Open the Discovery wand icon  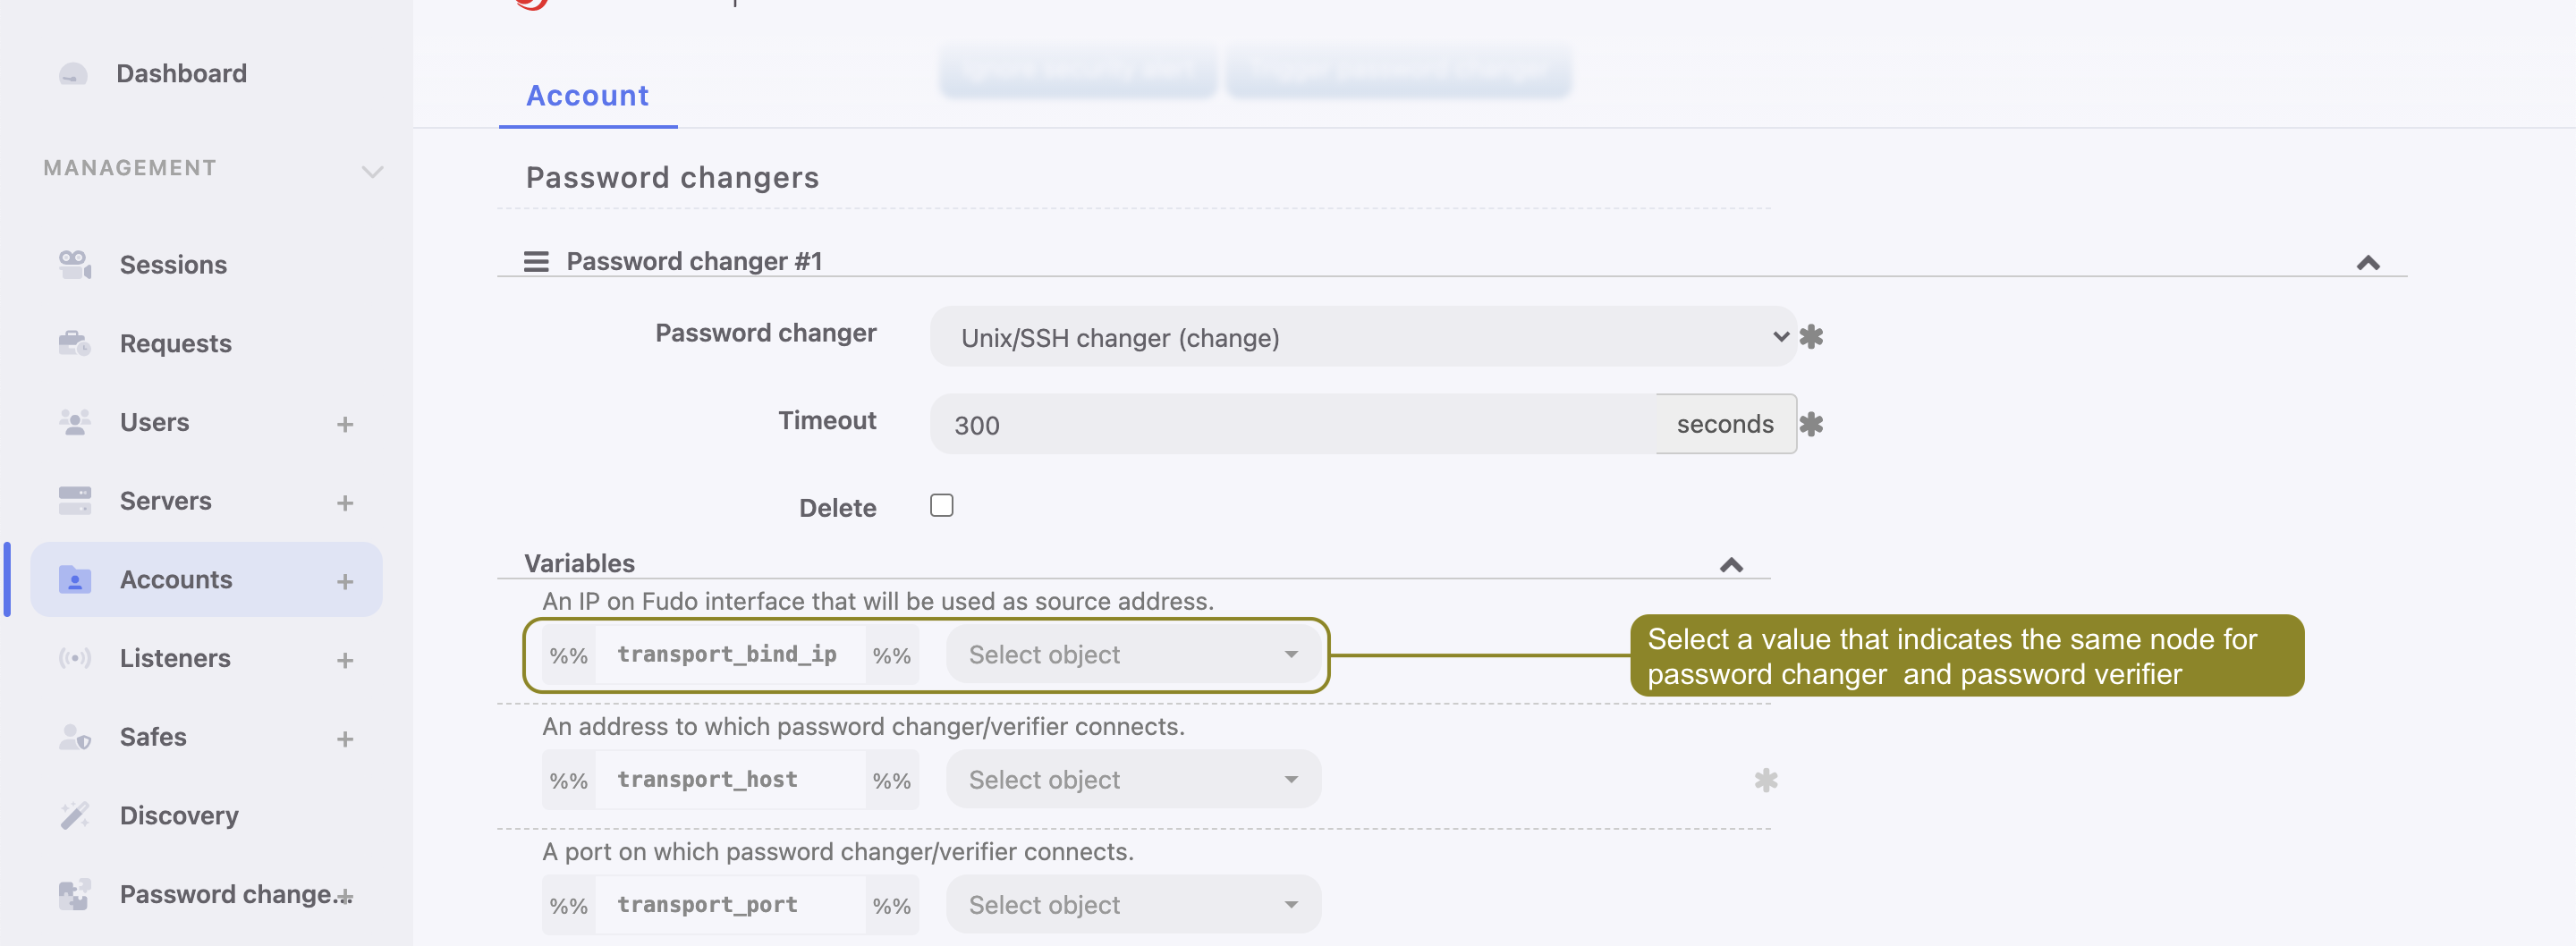point(74,815)
